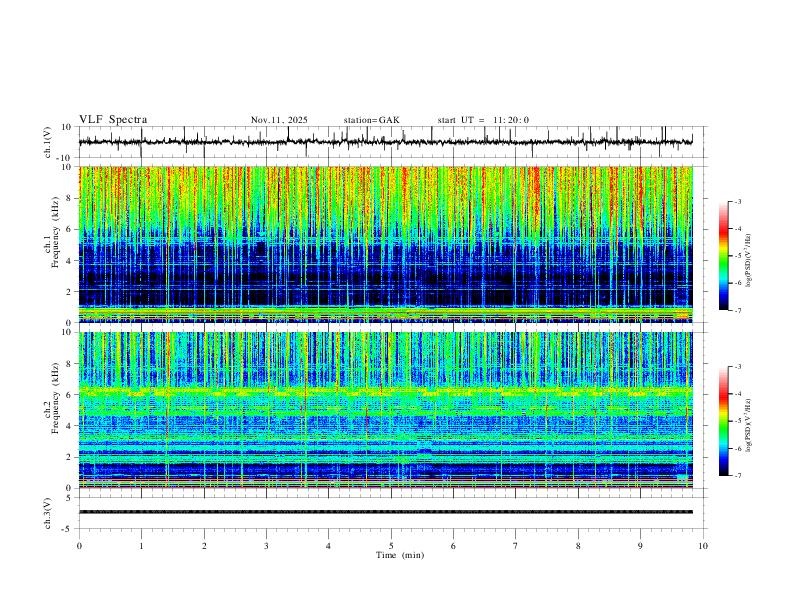The width and height of the screenshot is (792, 612).
Task: Click the "6" kHz tick of ch.2 spectrogram
Action: click(70, 394)
